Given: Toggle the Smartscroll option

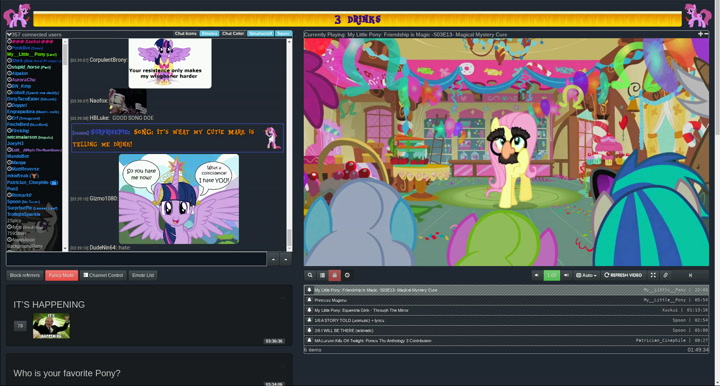Looking at the screenshot, I should click(x=261, y=34).
